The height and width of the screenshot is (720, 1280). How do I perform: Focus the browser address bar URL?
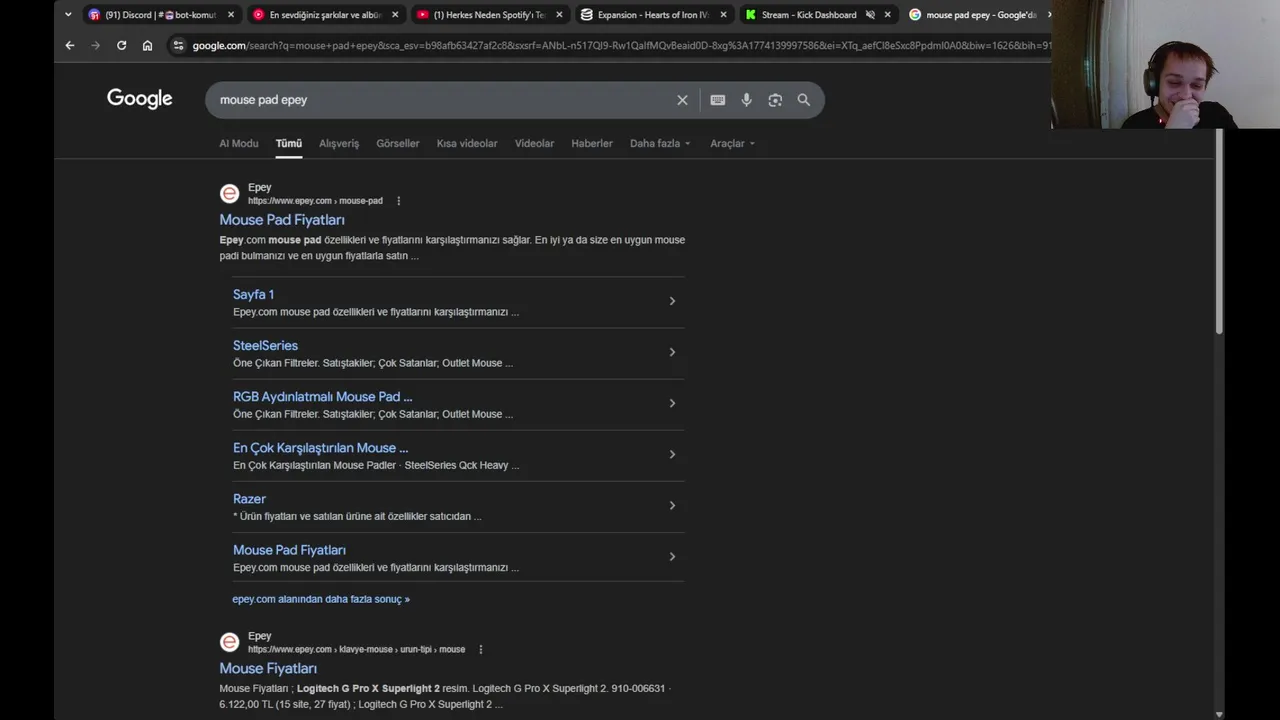[x=620, y=45]
